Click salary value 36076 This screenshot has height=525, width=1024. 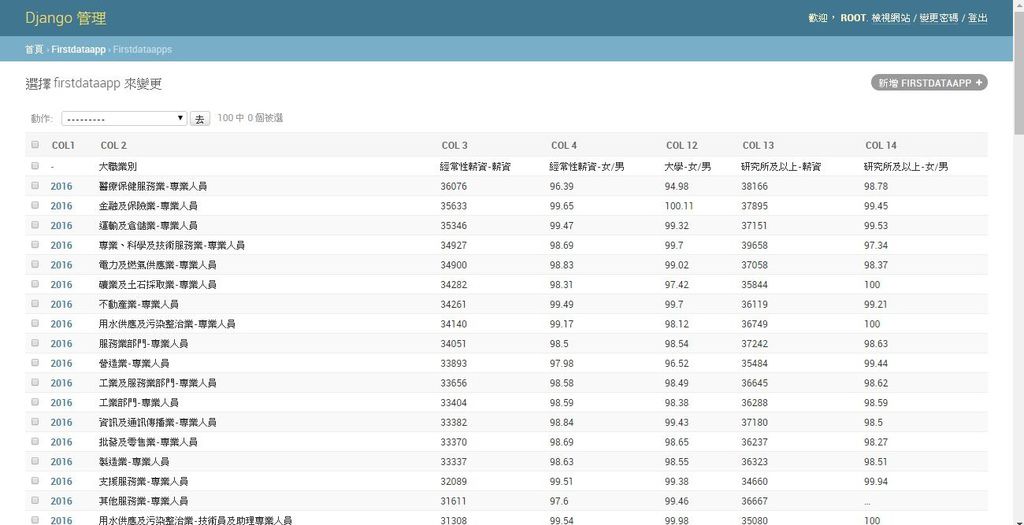(454, 186)
